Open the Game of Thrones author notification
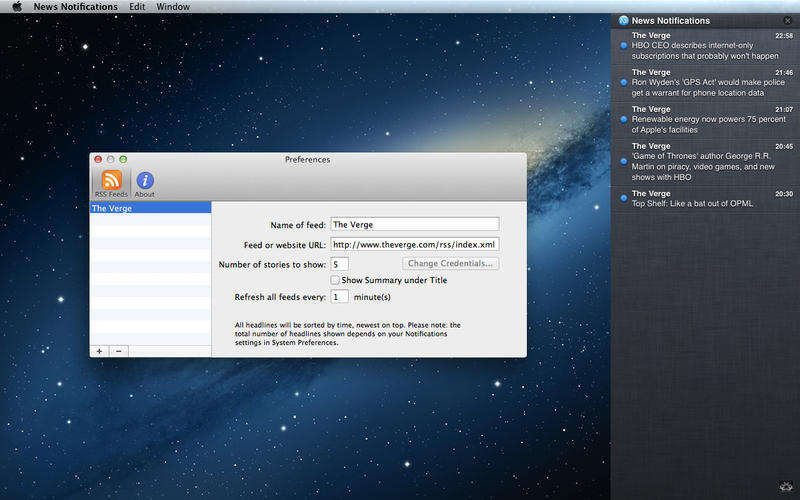 click(x=705, y=162)
